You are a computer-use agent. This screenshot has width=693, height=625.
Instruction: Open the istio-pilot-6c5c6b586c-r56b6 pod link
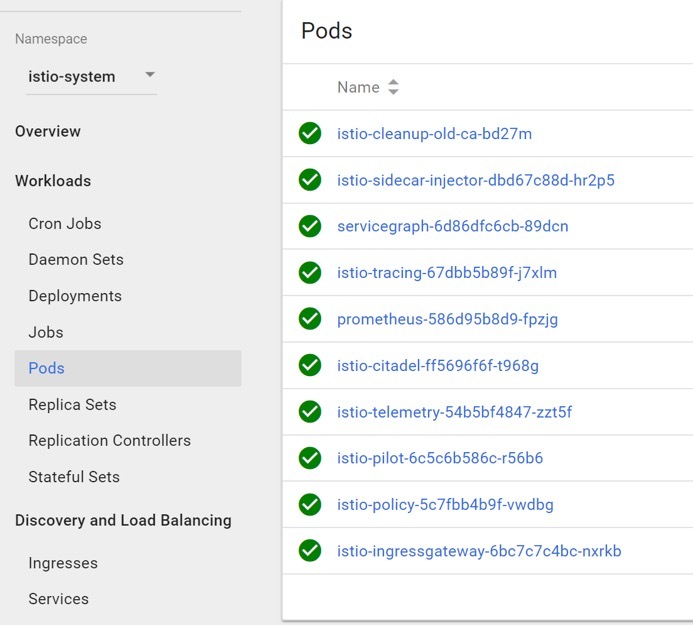click(440, 458)
